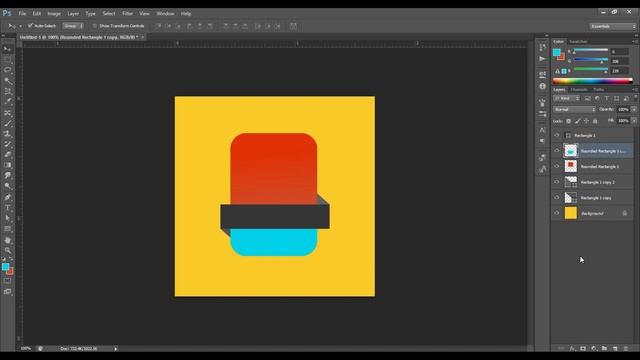Open the Opacity slider dropdown arrow
Image resolution: width=640 pixels, height=360 pixels.
(x=634, y=109)
